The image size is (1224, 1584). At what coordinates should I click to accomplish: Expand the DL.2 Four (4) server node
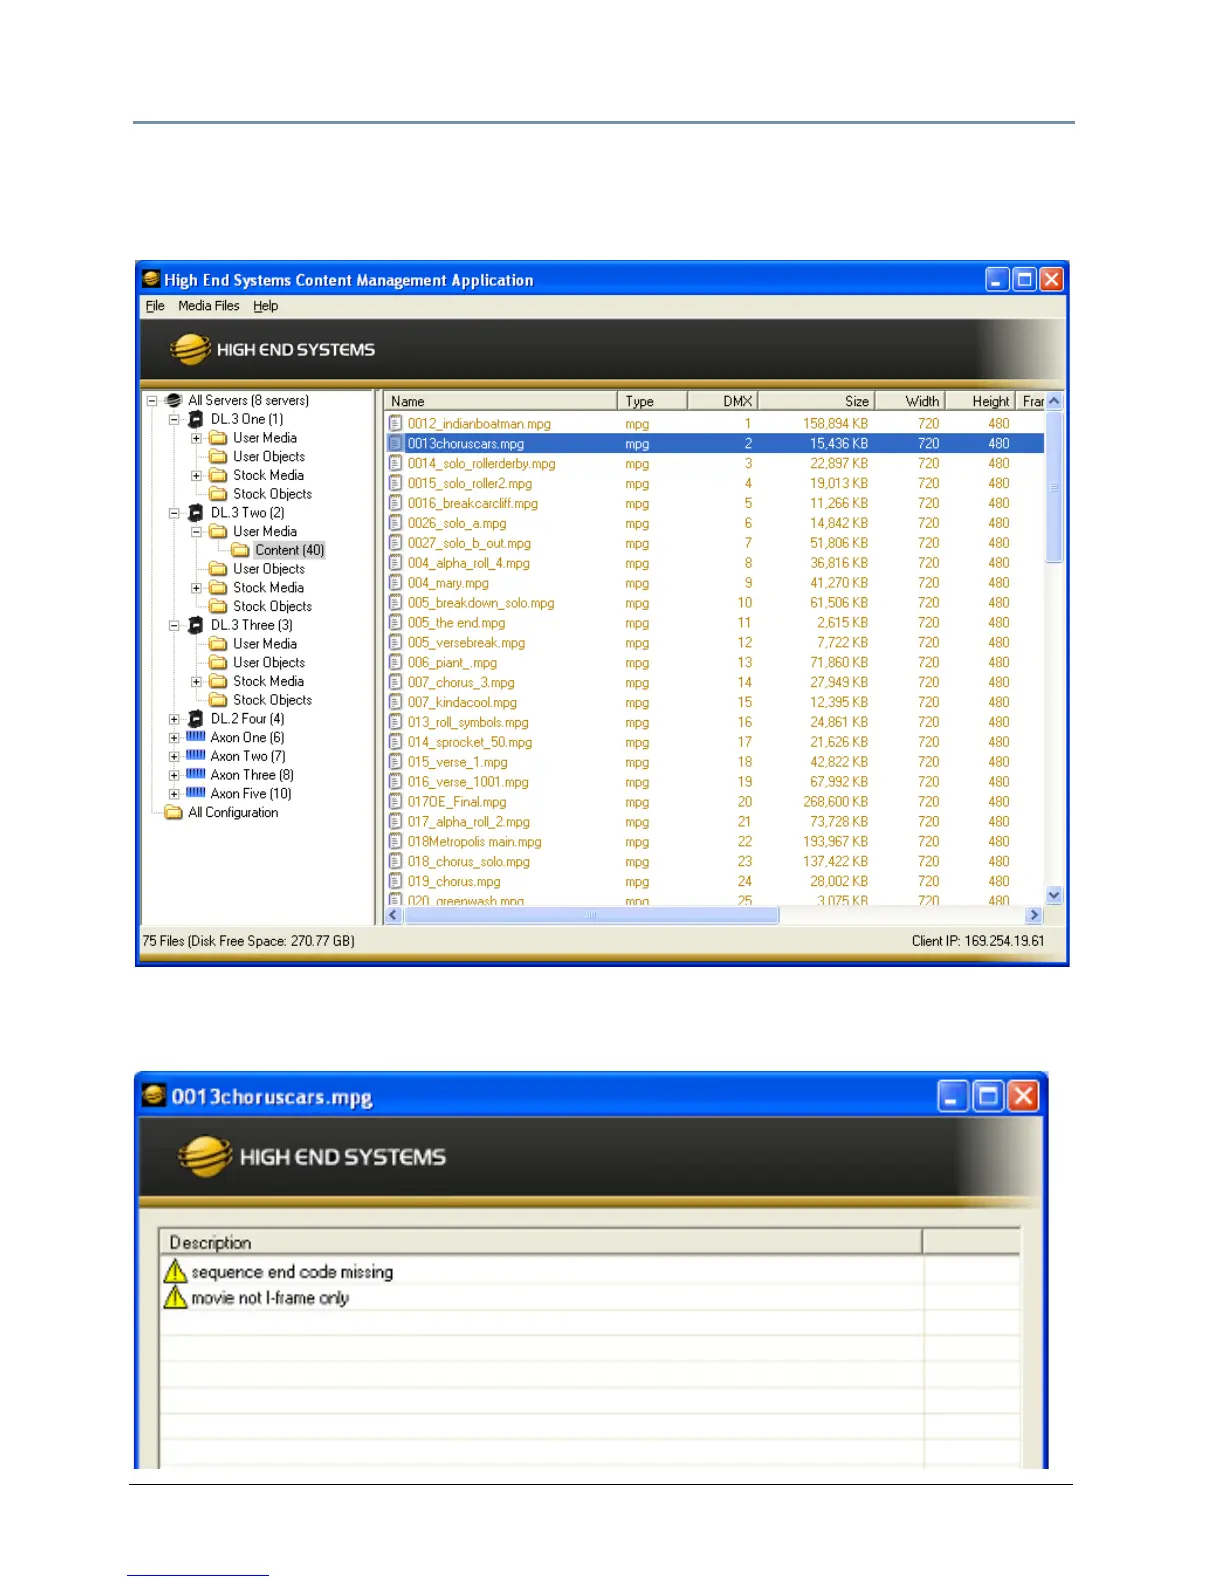pyautogui.click(x=174, y=719)
